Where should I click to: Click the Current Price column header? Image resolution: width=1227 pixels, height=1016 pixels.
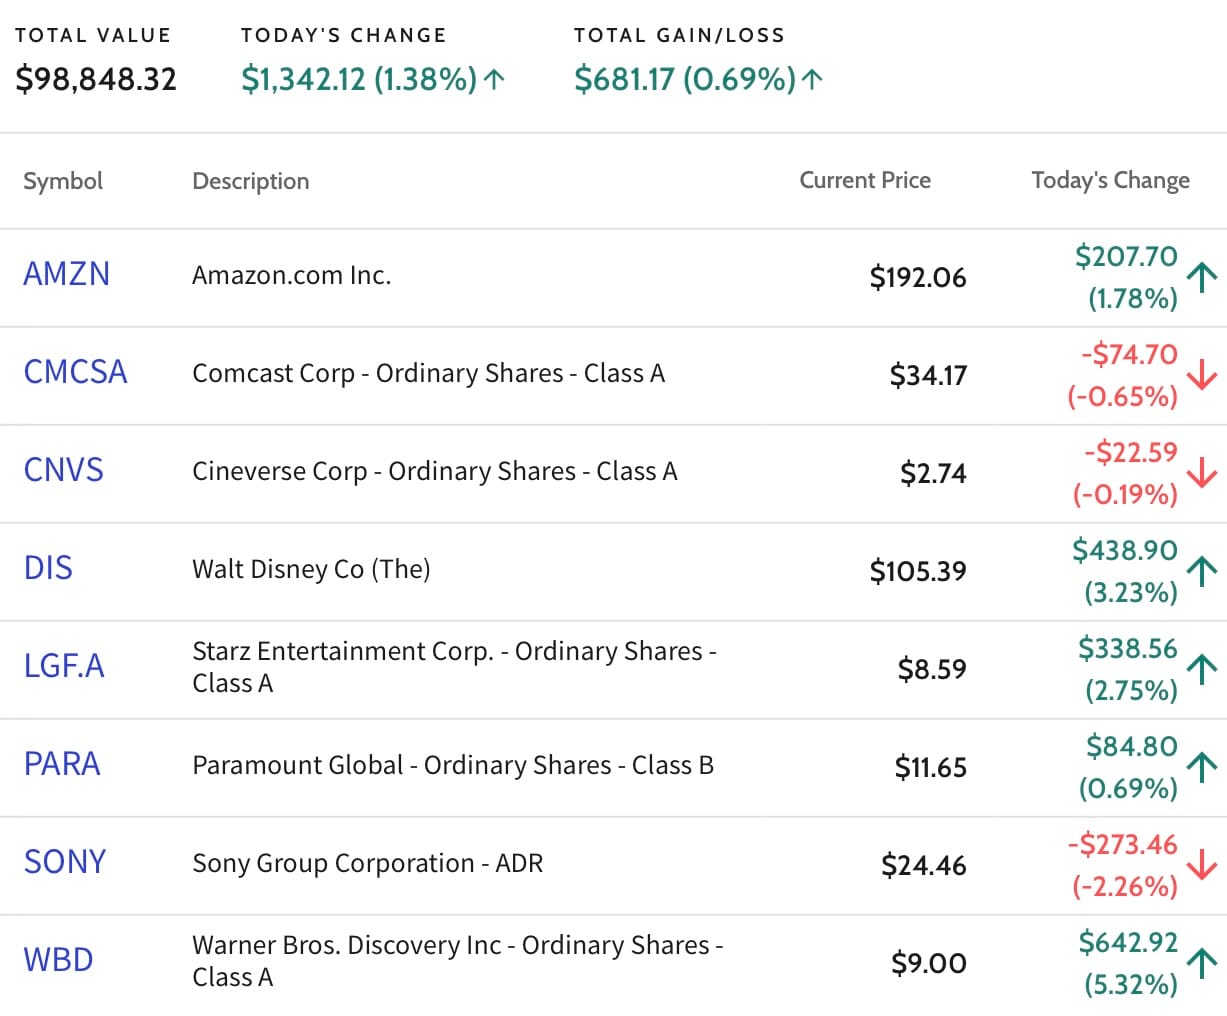click(x=865, y=180)
